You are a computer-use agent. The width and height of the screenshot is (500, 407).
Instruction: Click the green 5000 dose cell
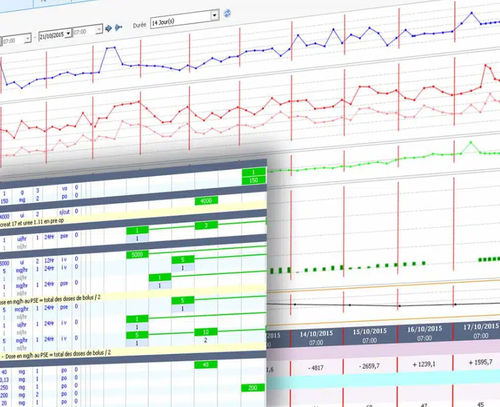coord(137,255)
